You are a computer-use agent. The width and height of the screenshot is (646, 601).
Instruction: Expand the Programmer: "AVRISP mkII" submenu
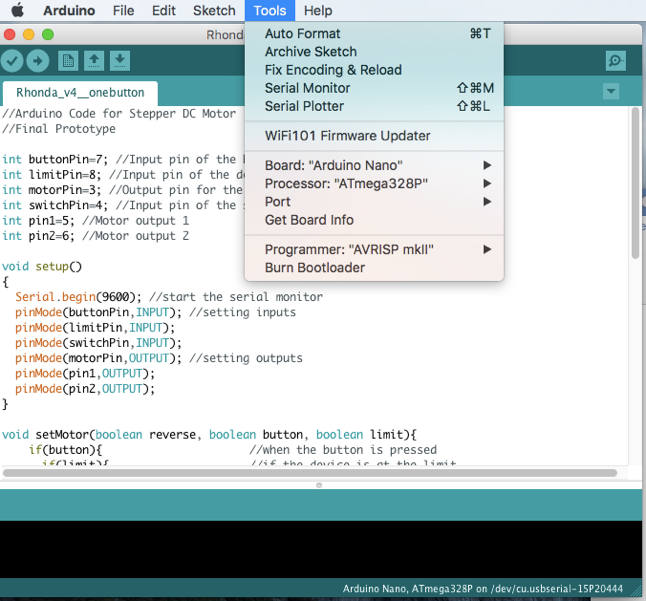point(374,249)
